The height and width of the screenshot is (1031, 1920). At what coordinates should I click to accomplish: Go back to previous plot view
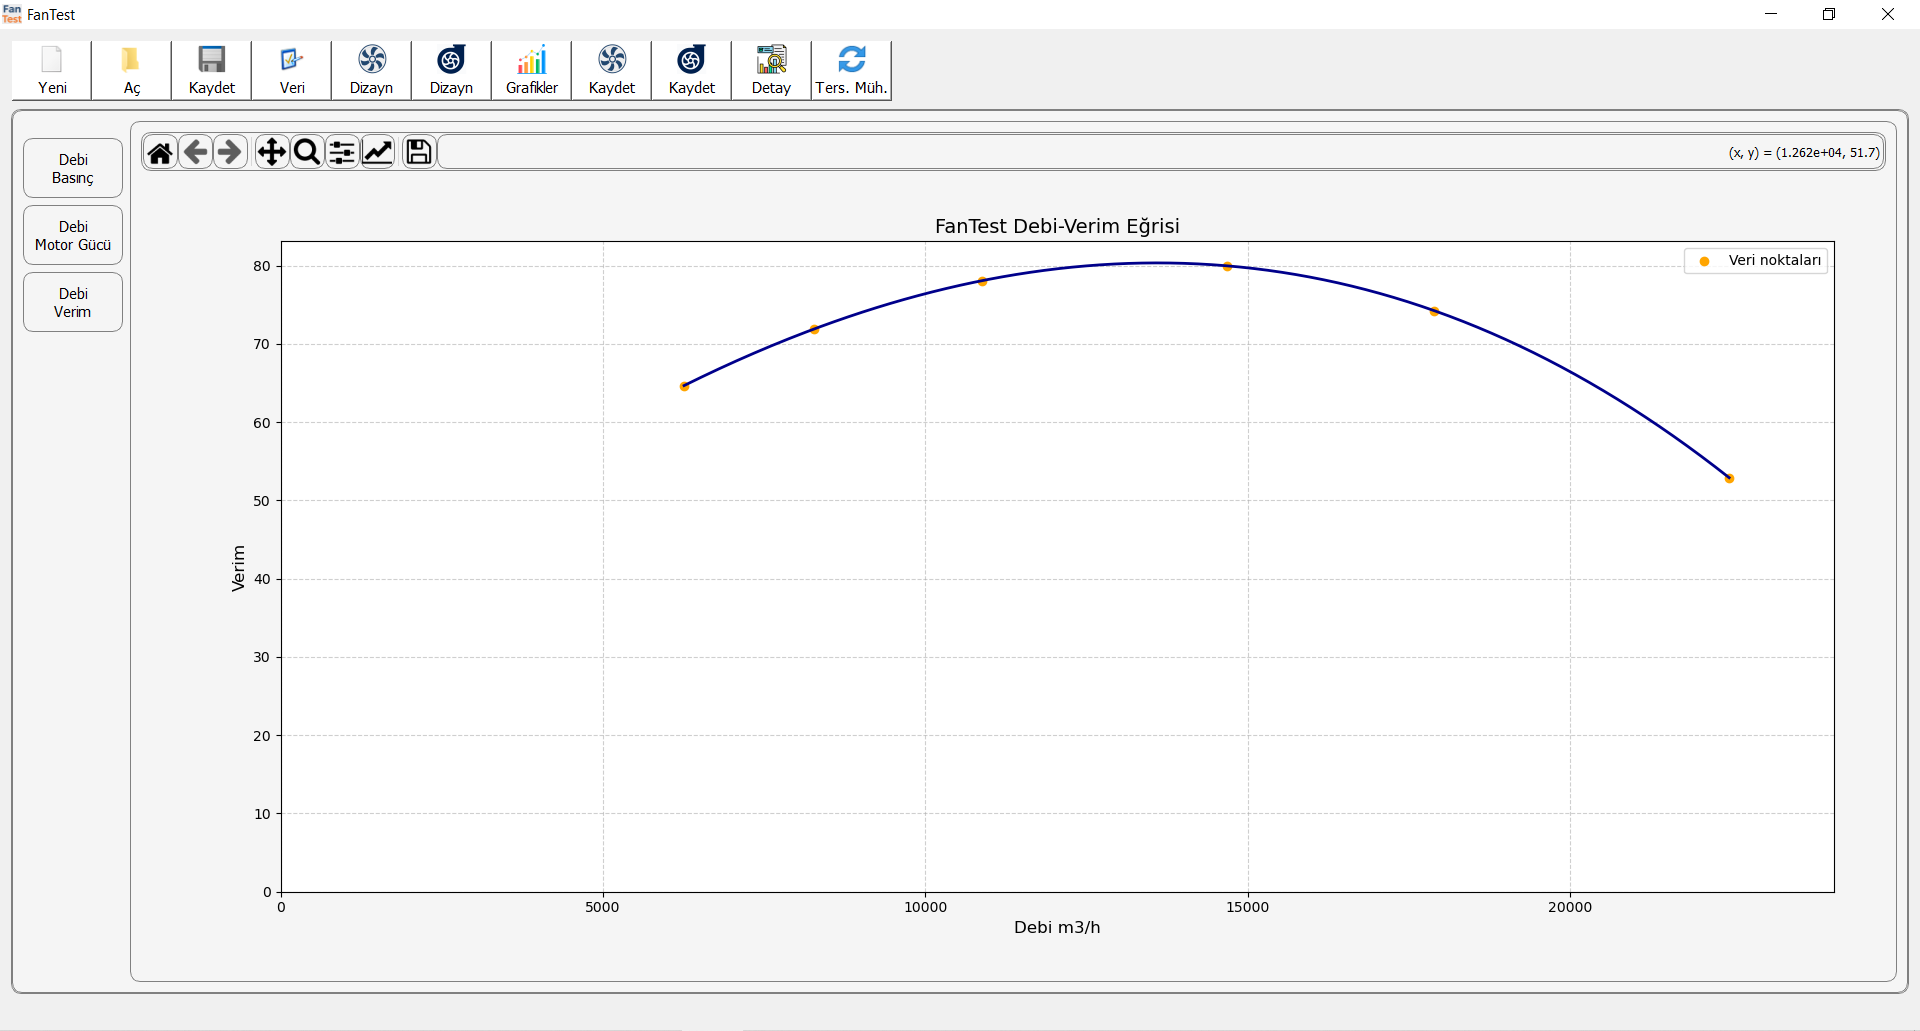coord(196,152)
